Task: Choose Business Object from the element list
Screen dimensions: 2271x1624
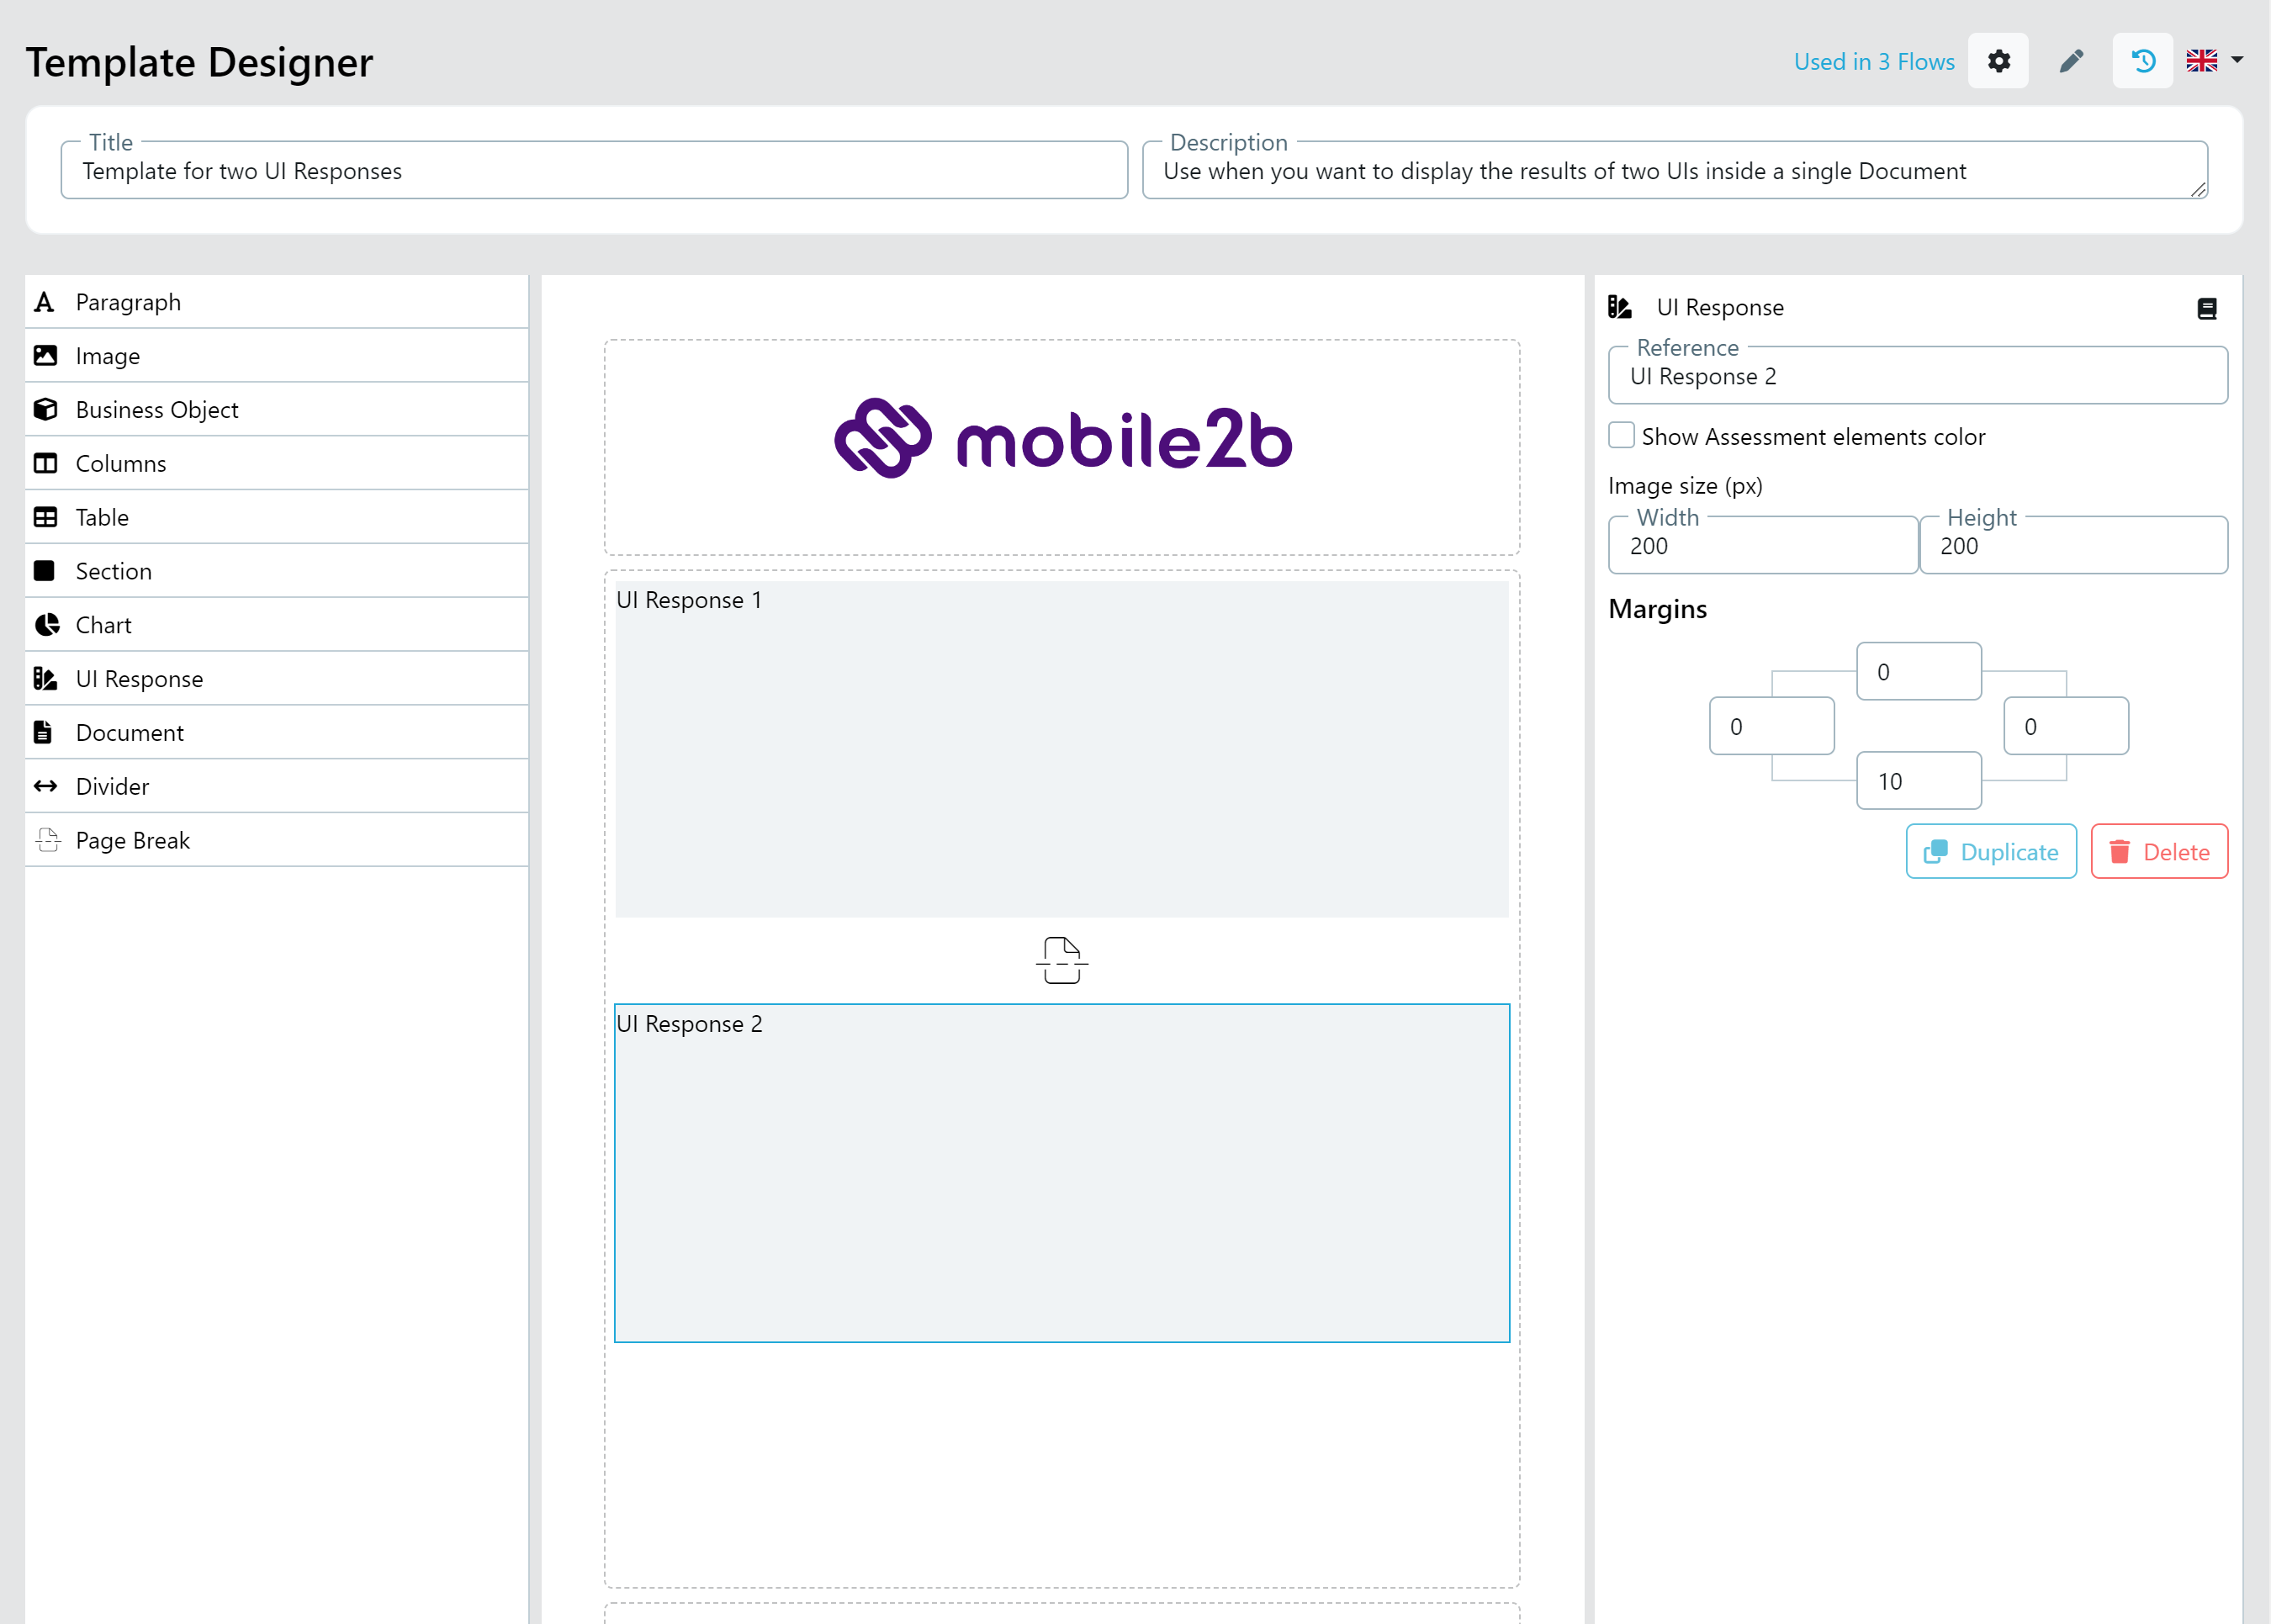Action: coord(276,410)
